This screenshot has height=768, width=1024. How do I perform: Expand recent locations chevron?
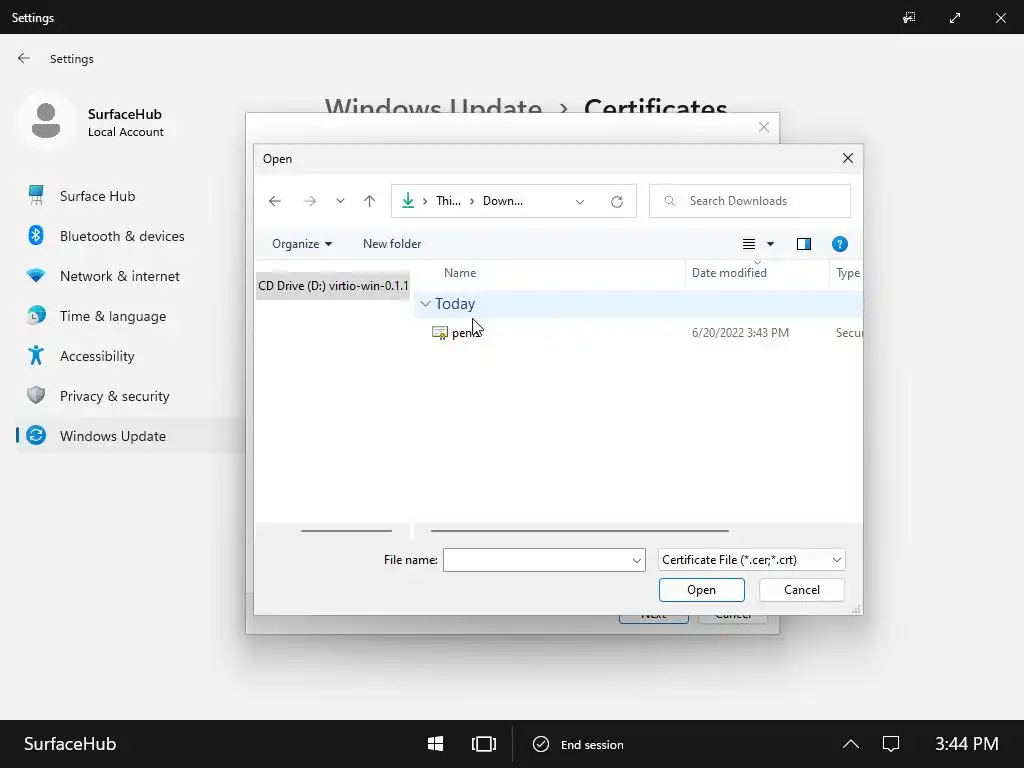(340, 201)
